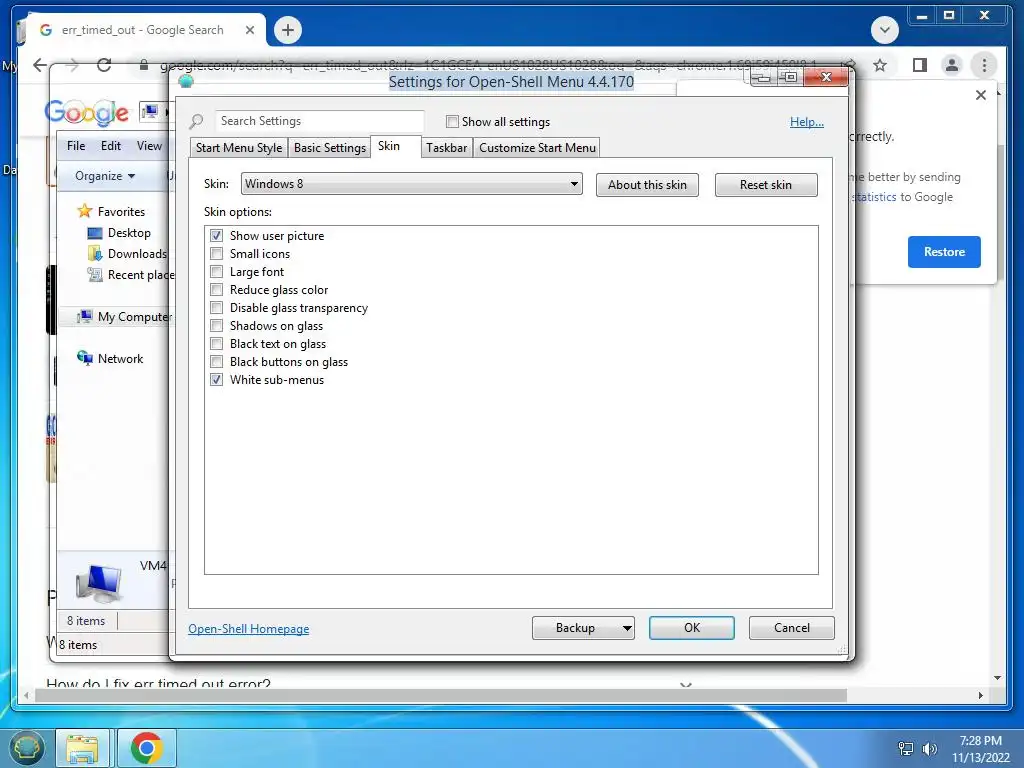This screenshot has height=768, width=1024.
Task: Enable the Small icons option
Action: [x=216, y=253]
